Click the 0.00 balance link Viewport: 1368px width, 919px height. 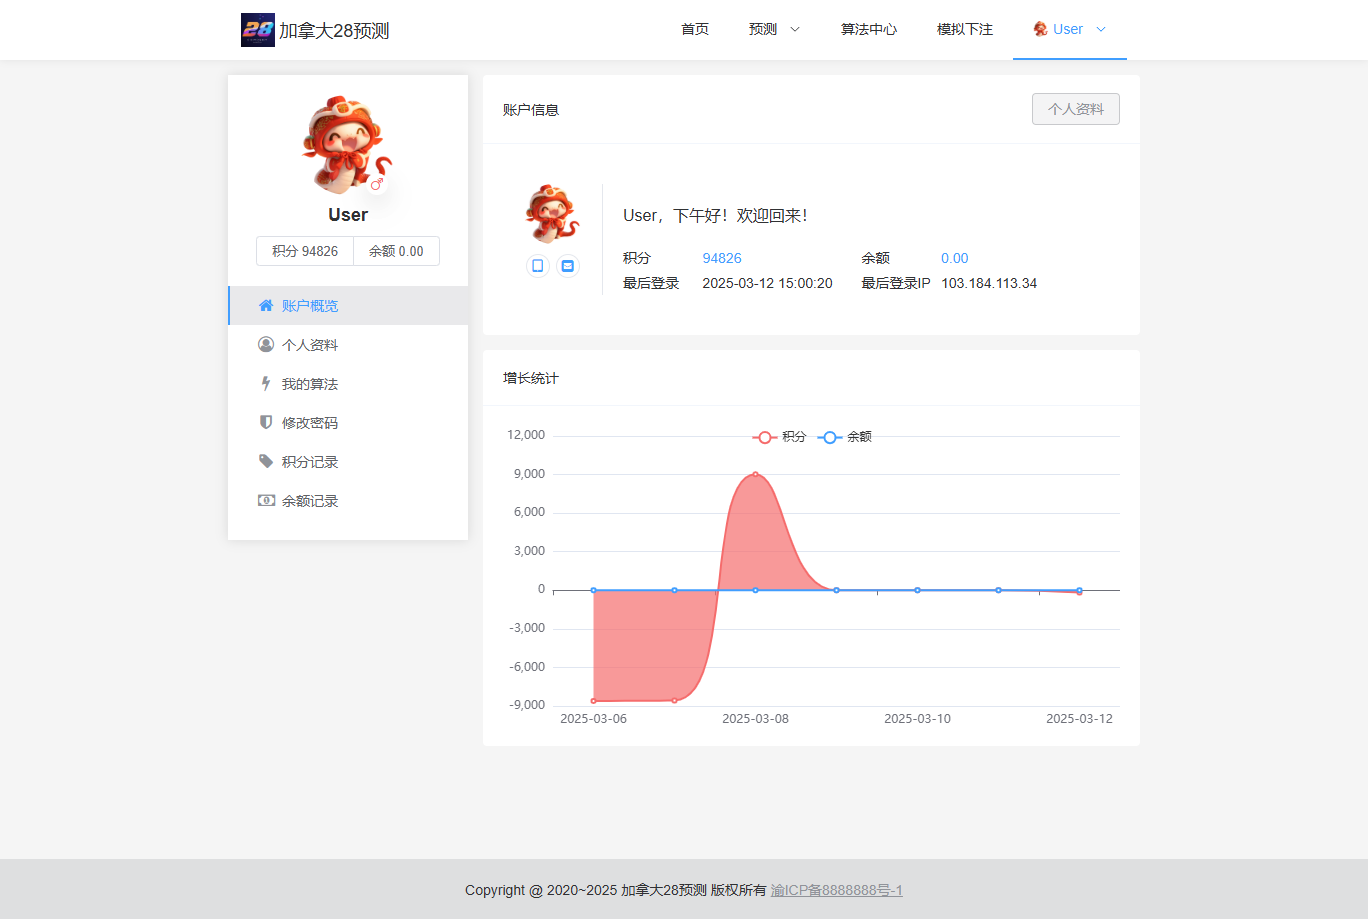[955, 258]
